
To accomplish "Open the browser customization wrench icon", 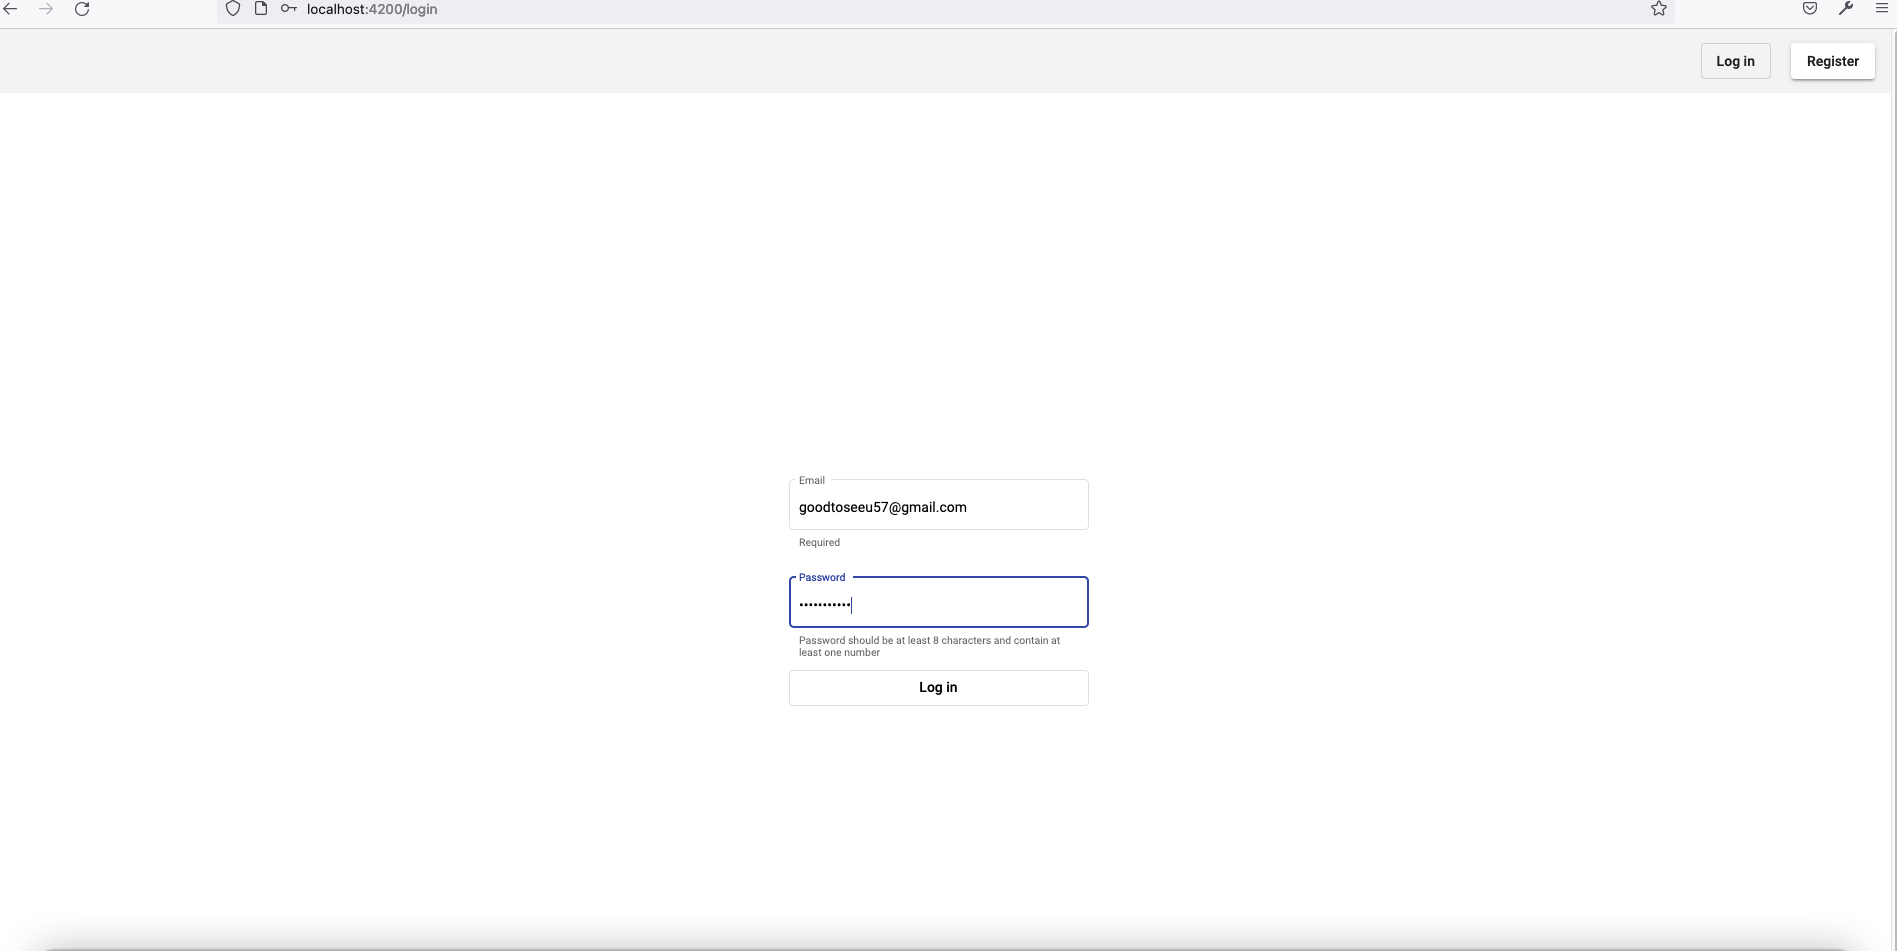I will pos(1846,9).
